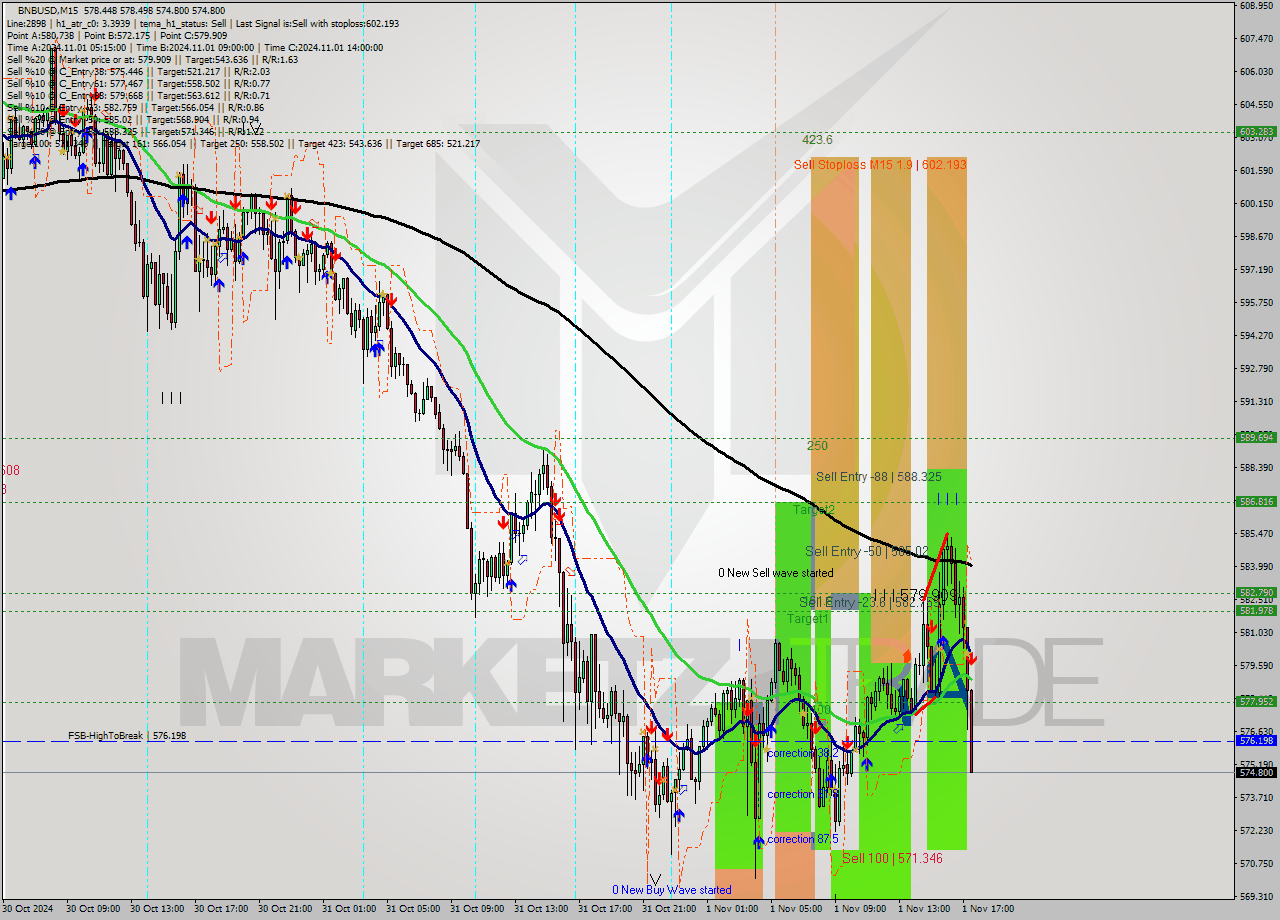Click the 600.150 price axis value
Image resolution: width=1280 pixels, height=920 pixels.
point(1256,203)
